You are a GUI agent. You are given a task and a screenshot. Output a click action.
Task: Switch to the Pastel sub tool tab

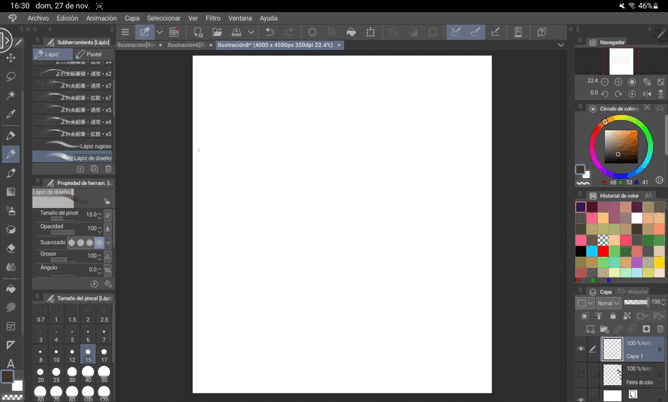click(x=91, y=54)
